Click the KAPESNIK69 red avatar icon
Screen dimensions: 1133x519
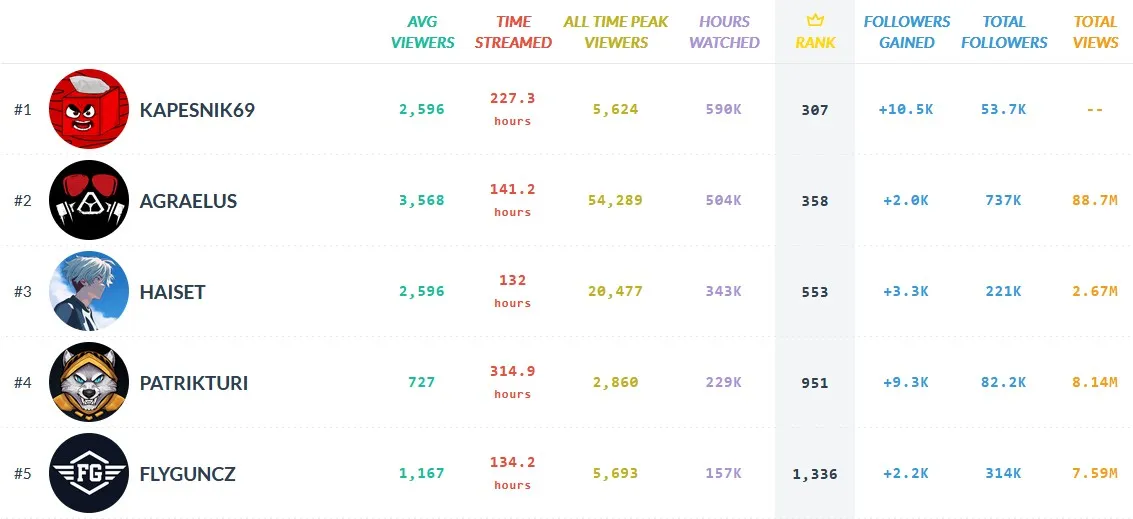tap(89, 109)
